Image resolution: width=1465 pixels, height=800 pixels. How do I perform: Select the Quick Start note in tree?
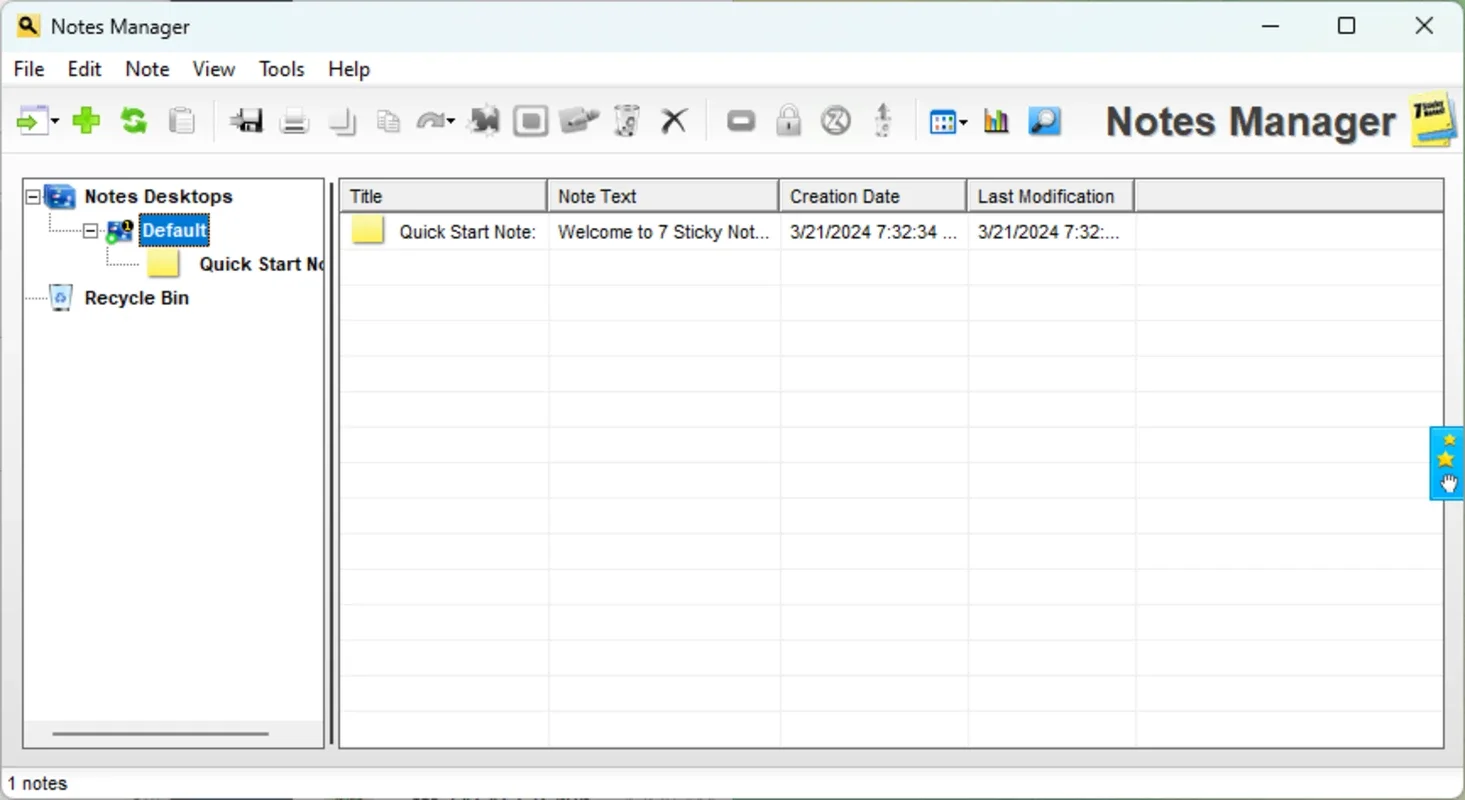(x=261, y=264)
